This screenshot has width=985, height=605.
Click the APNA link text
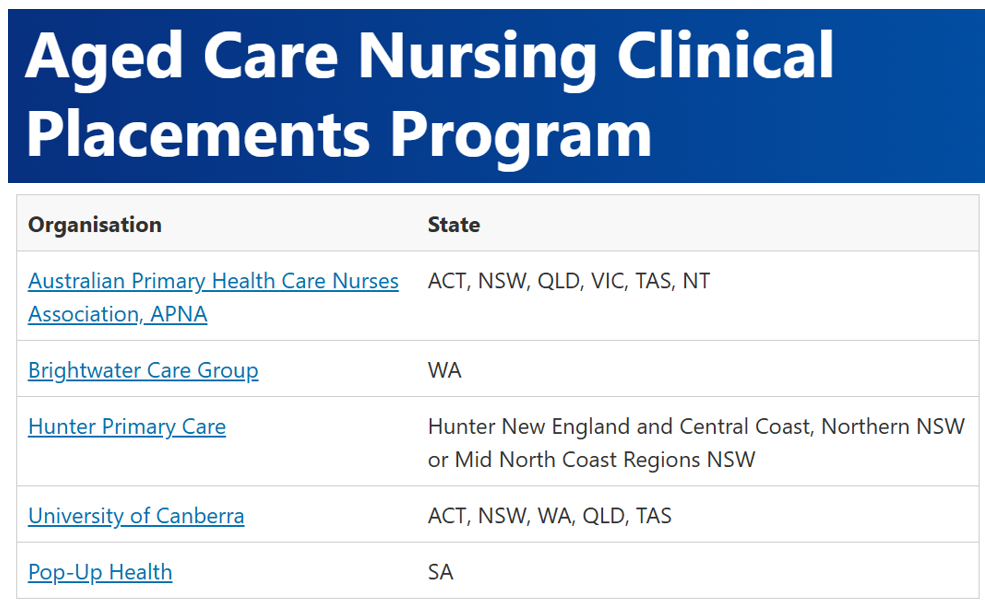click(180, 314)
